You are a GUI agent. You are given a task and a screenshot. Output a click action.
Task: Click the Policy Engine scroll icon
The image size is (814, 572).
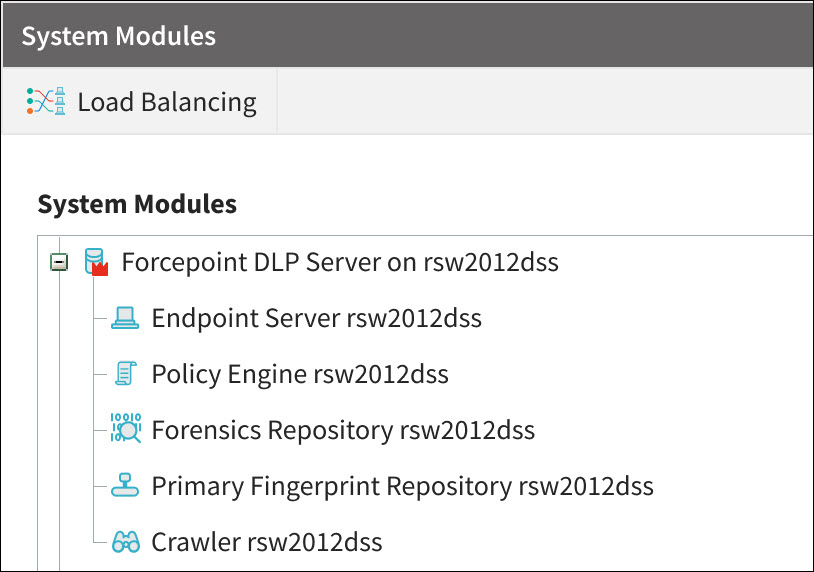tap(125, 374)
